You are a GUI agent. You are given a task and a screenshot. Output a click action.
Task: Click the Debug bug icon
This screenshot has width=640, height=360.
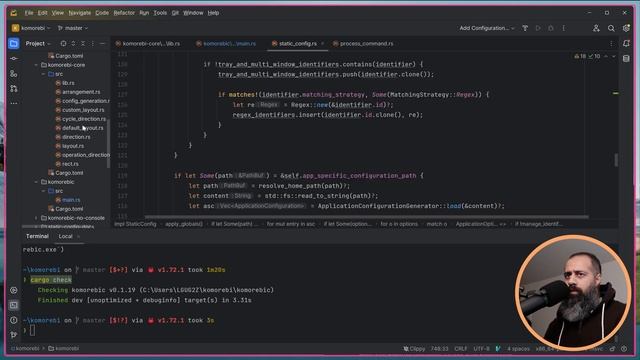(551, 28)
